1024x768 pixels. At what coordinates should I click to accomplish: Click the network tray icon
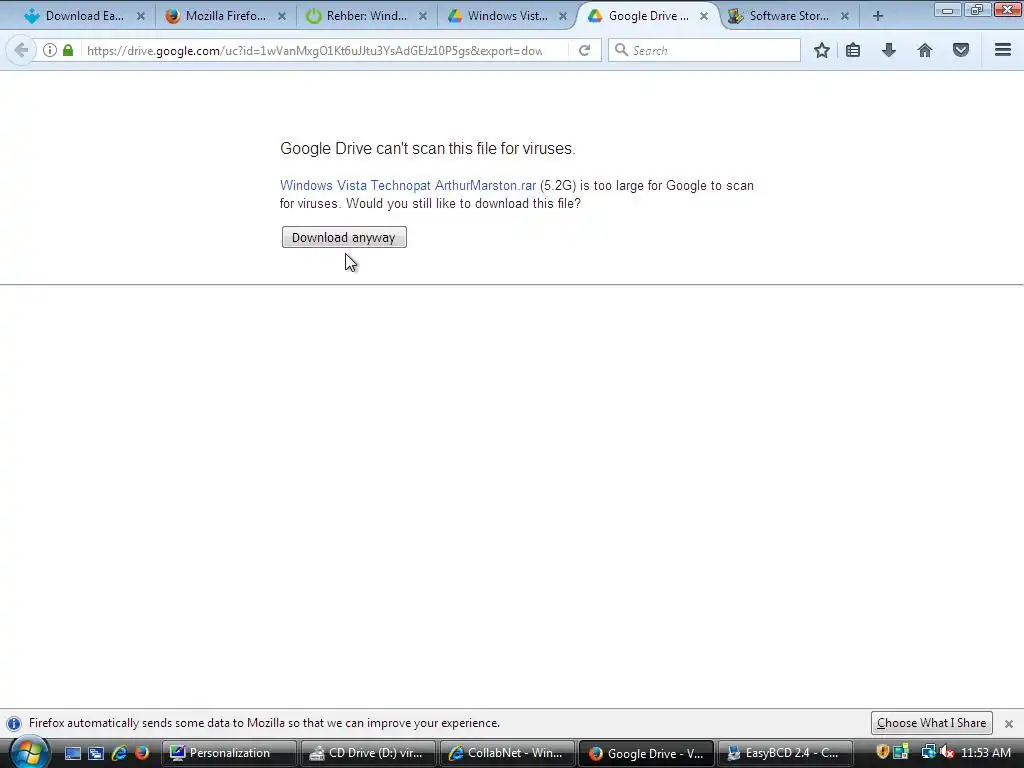coord(927,752)
